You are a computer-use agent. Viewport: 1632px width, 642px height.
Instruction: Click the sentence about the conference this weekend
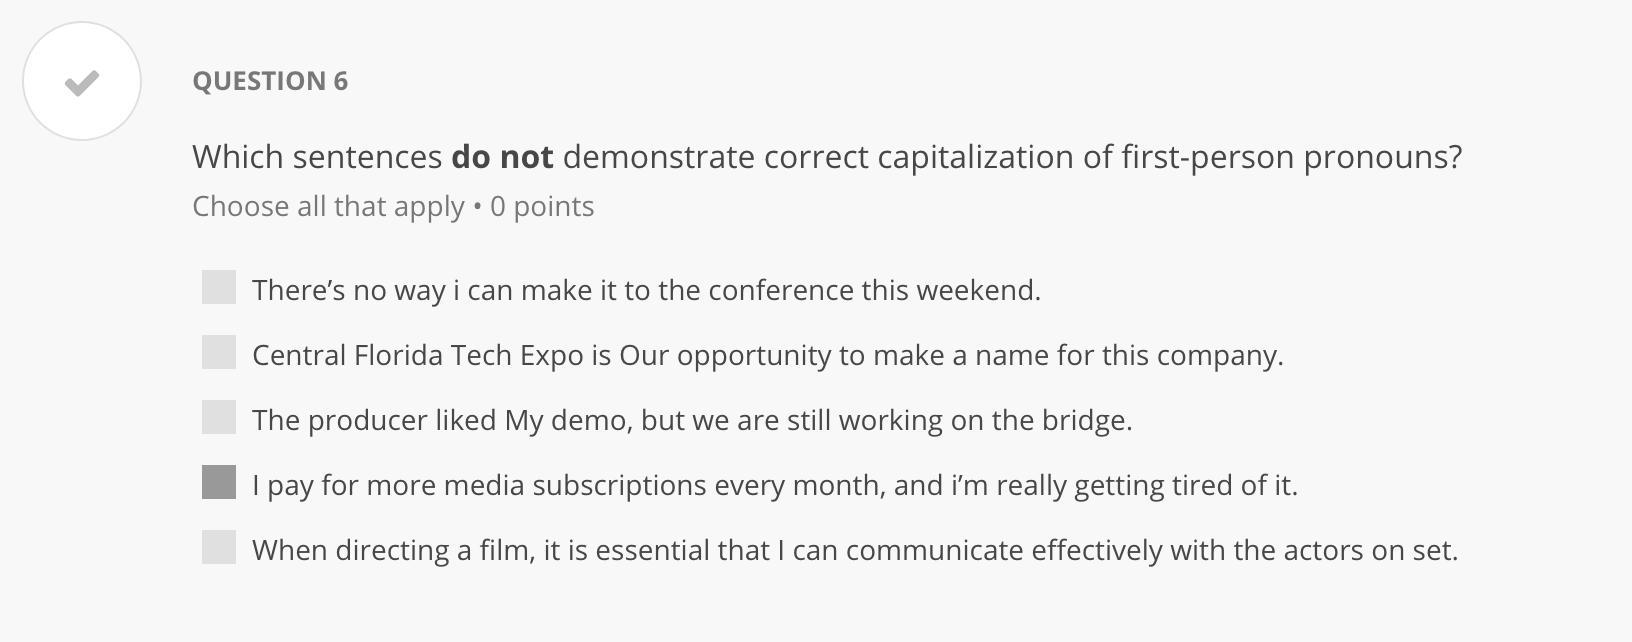point(646,290)
